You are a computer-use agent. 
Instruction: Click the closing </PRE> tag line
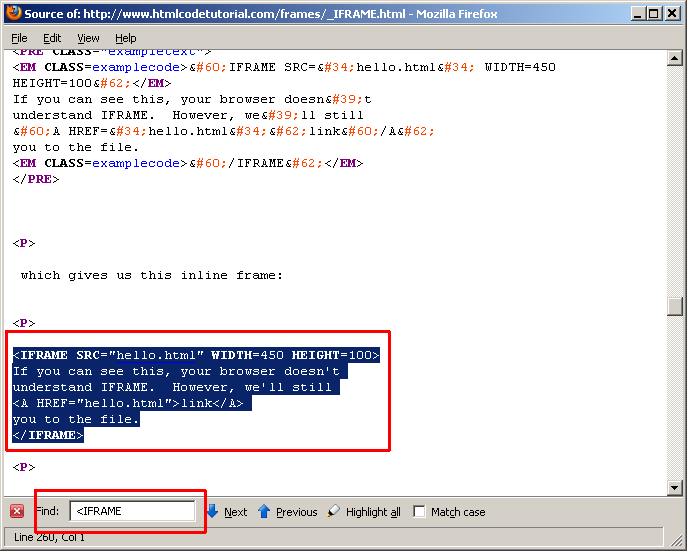[35, 179]
